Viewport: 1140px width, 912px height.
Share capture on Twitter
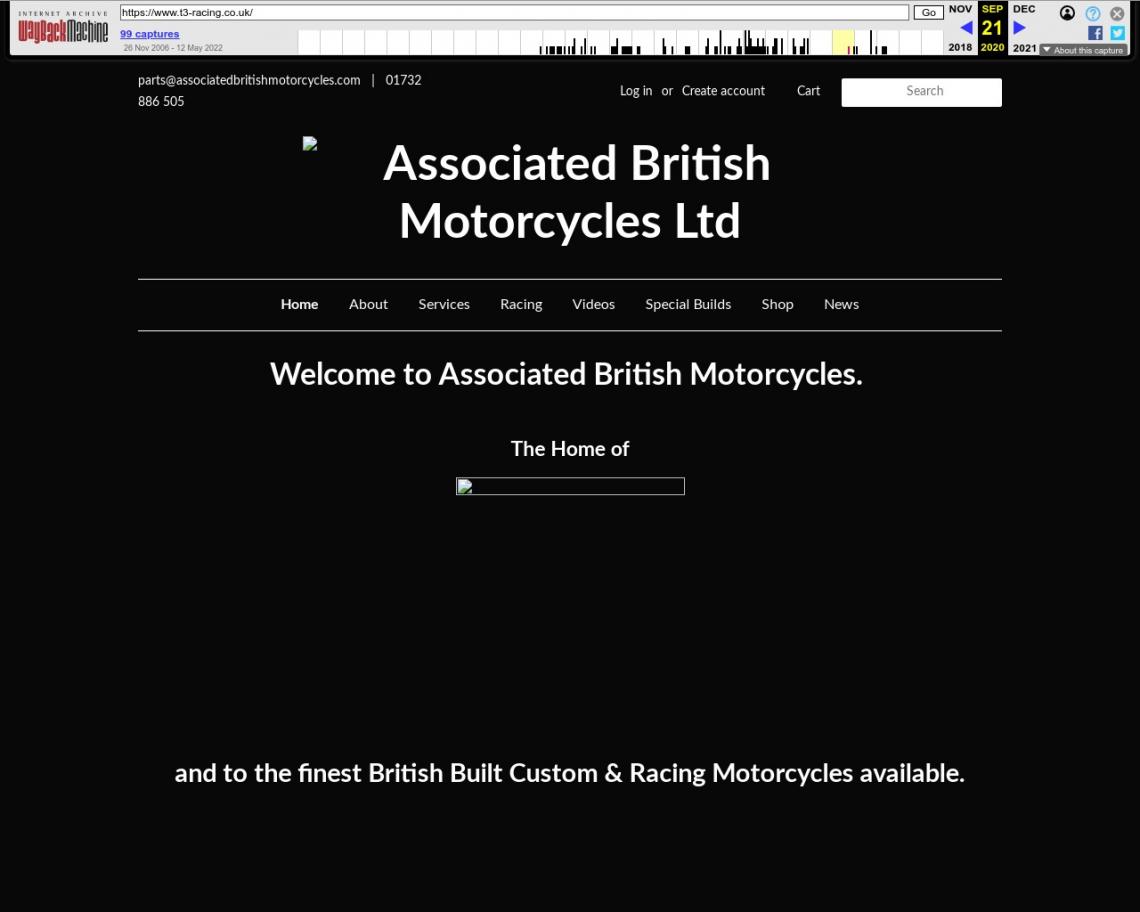click(x=1117, y=33)
